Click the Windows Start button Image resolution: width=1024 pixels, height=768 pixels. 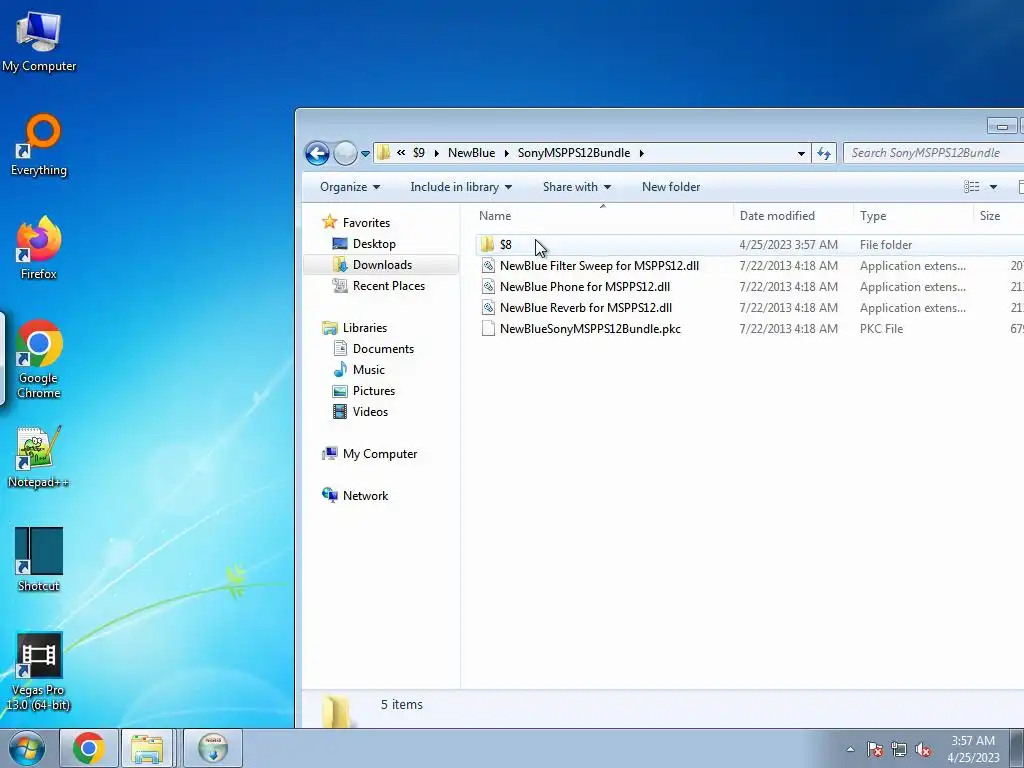point(26,748)
